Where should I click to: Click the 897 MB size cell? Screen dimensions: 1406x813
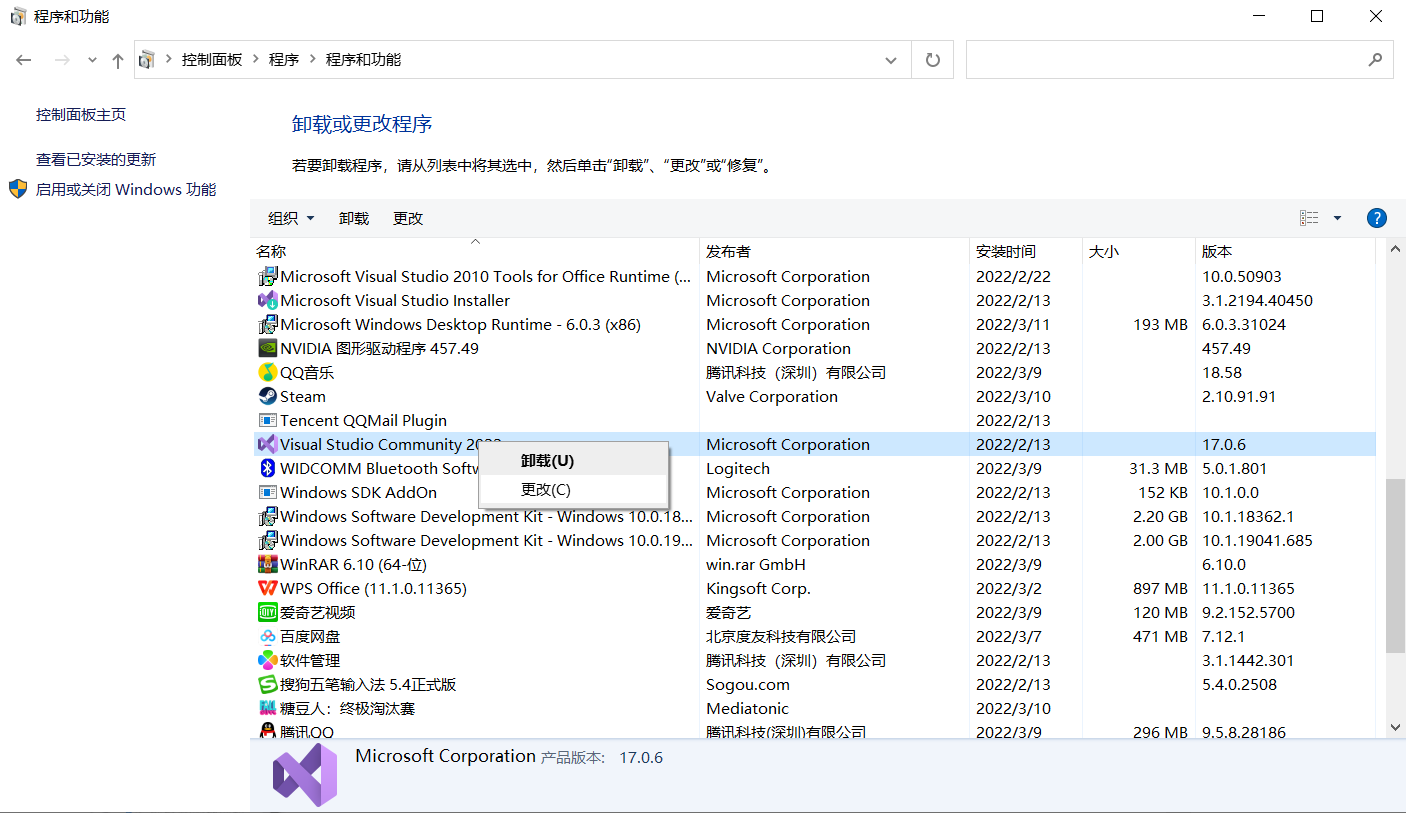pos(1160,589)
